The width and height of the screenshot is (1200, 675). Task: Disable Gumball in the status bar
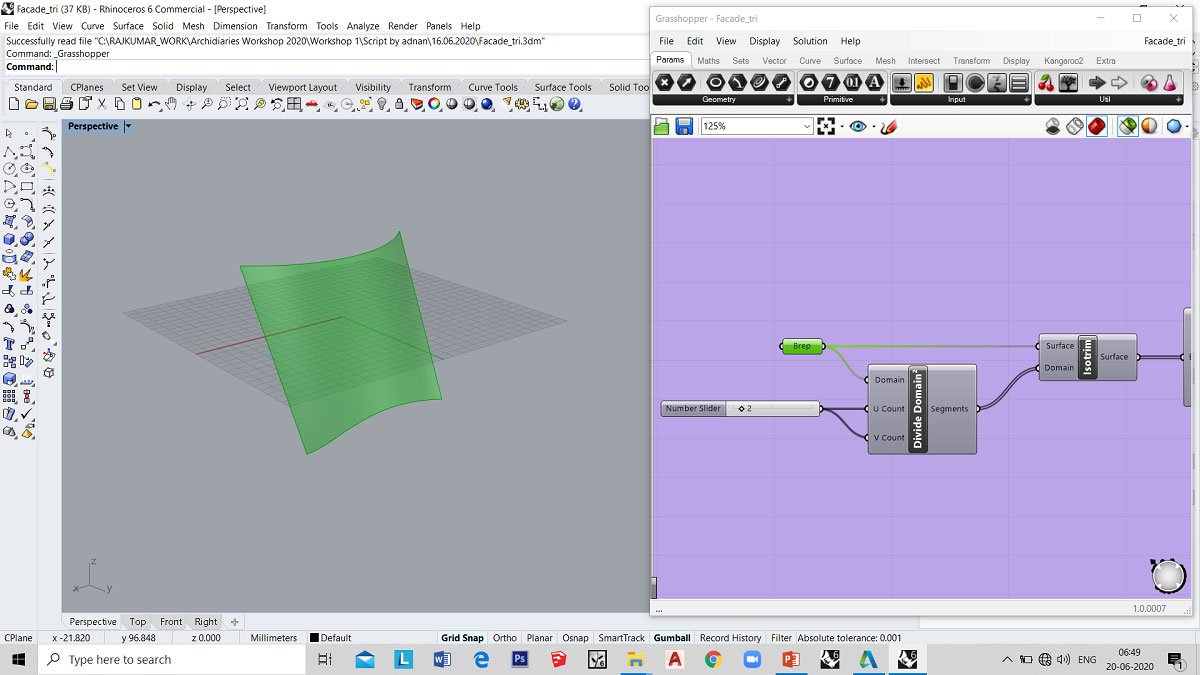[x=671, y=638]
